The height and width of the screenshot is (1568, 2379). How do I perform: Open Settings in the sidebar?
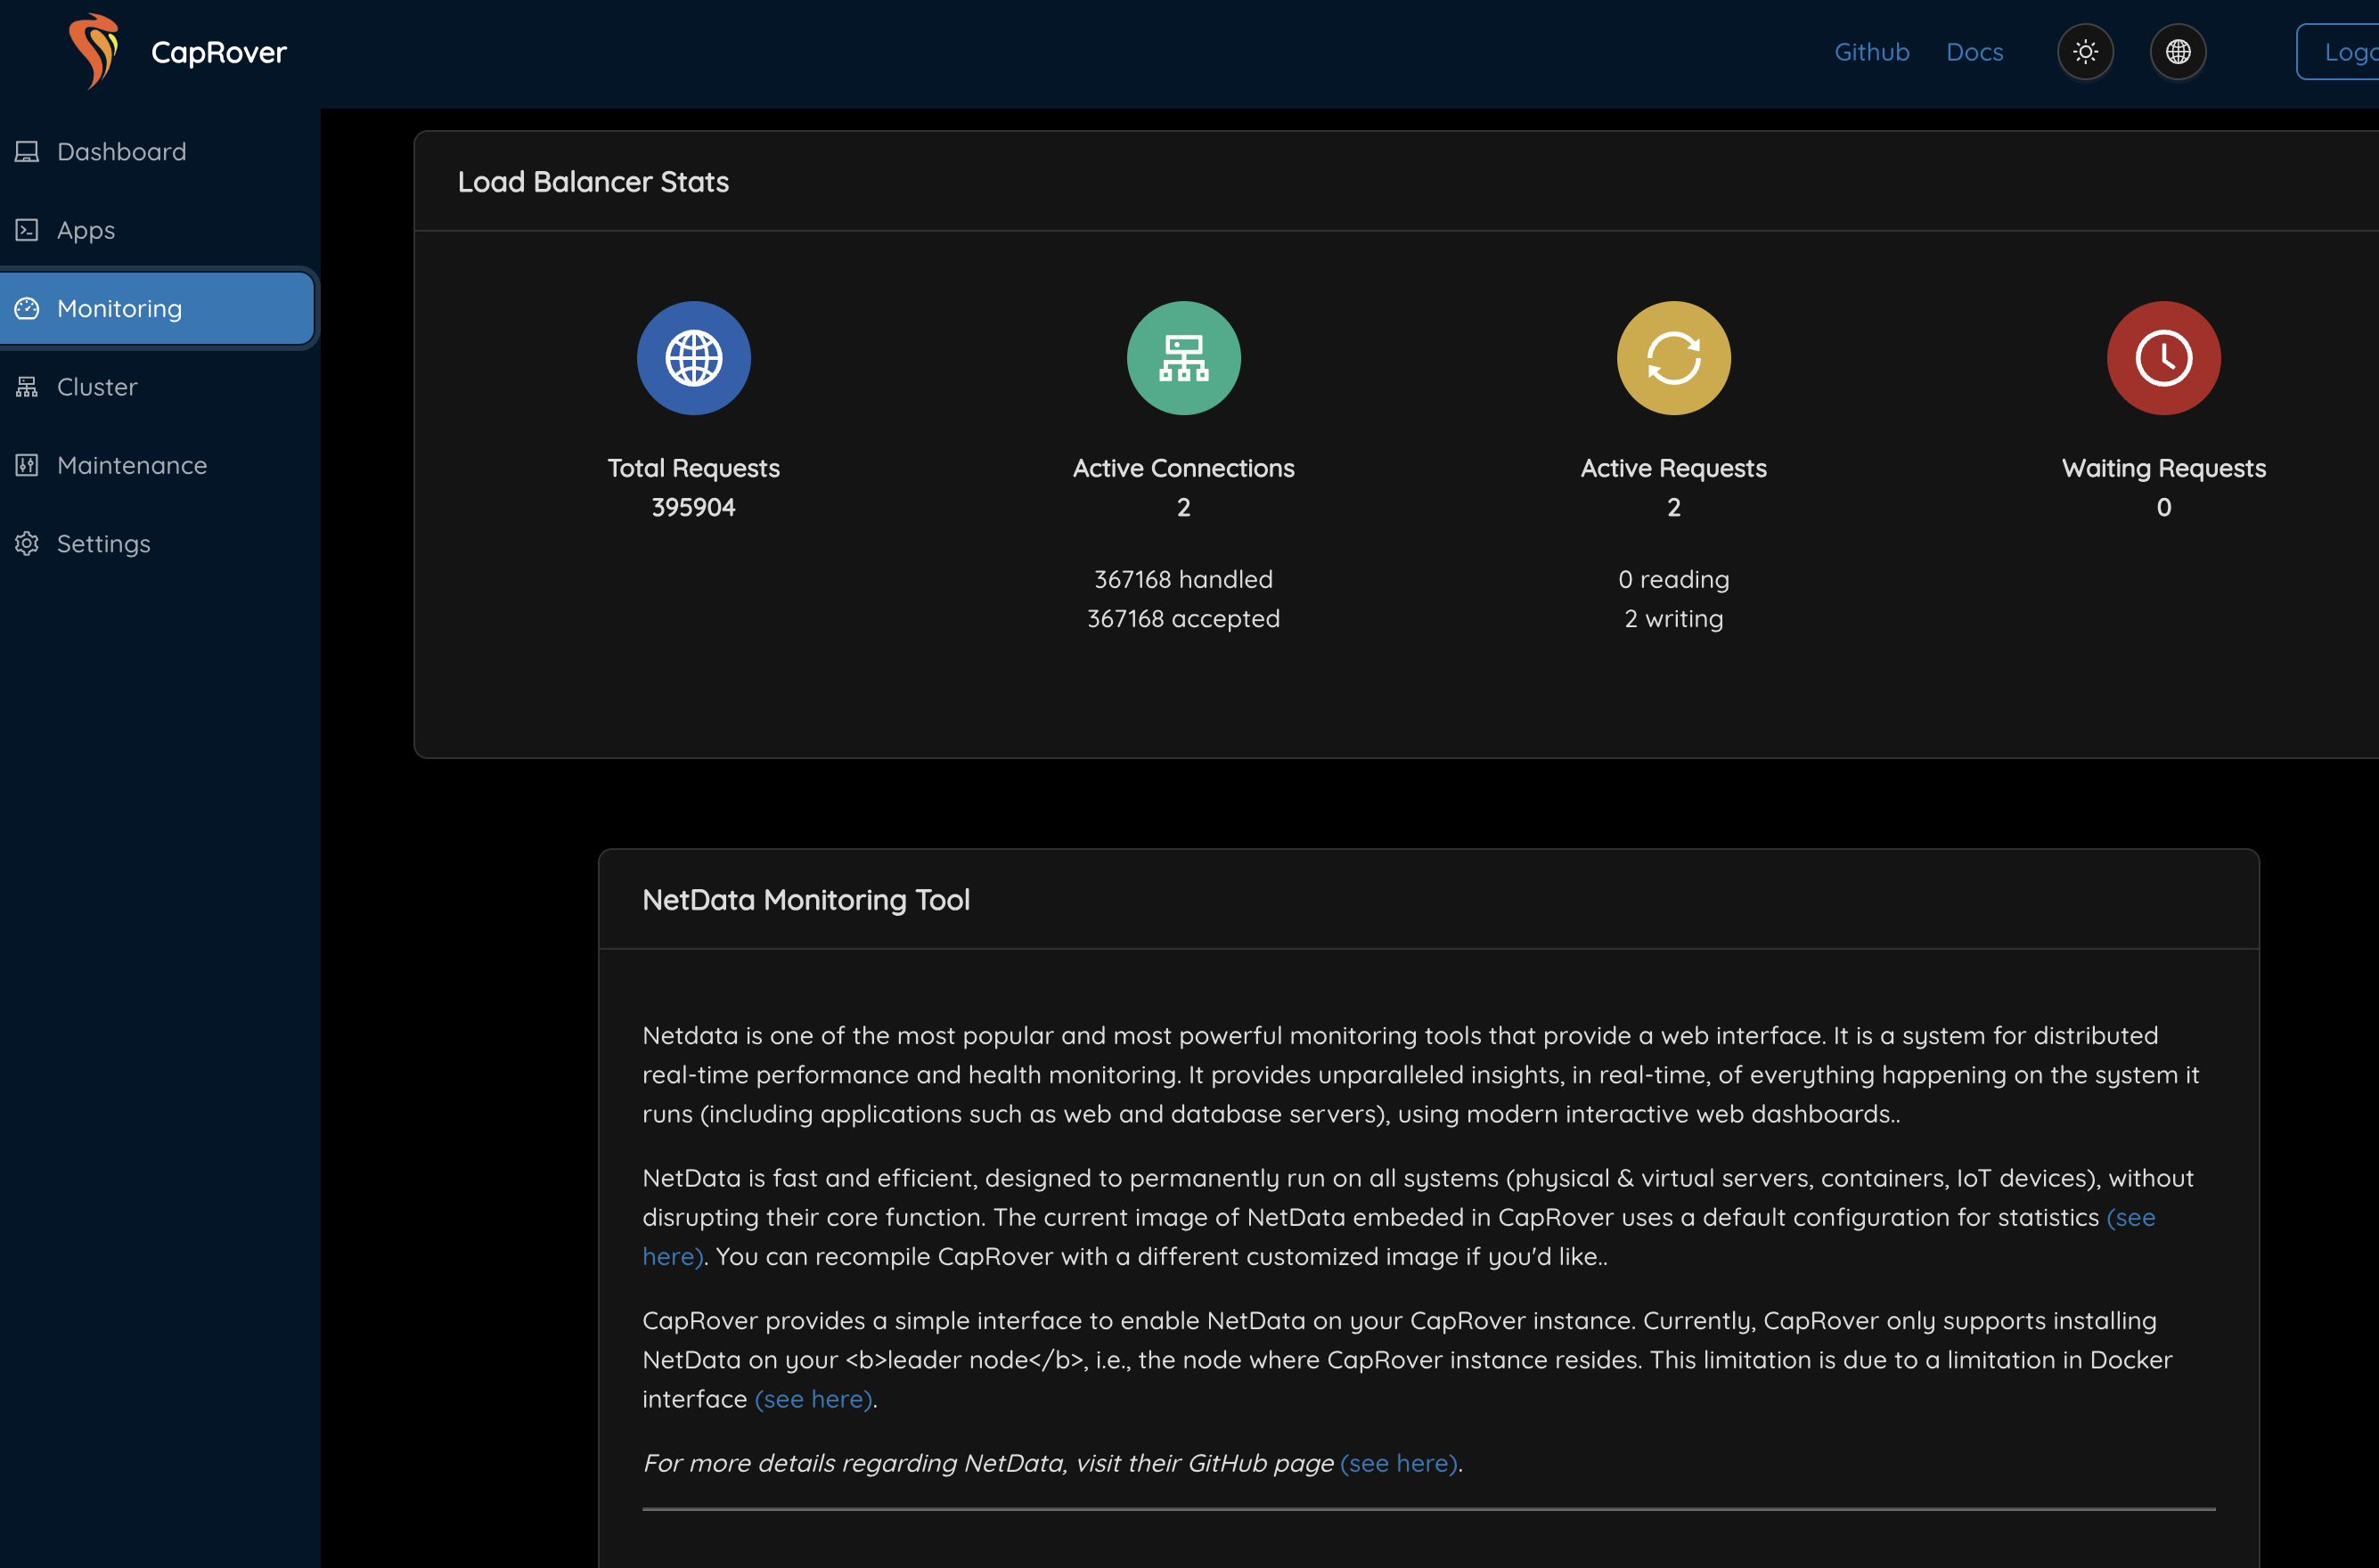103,544
